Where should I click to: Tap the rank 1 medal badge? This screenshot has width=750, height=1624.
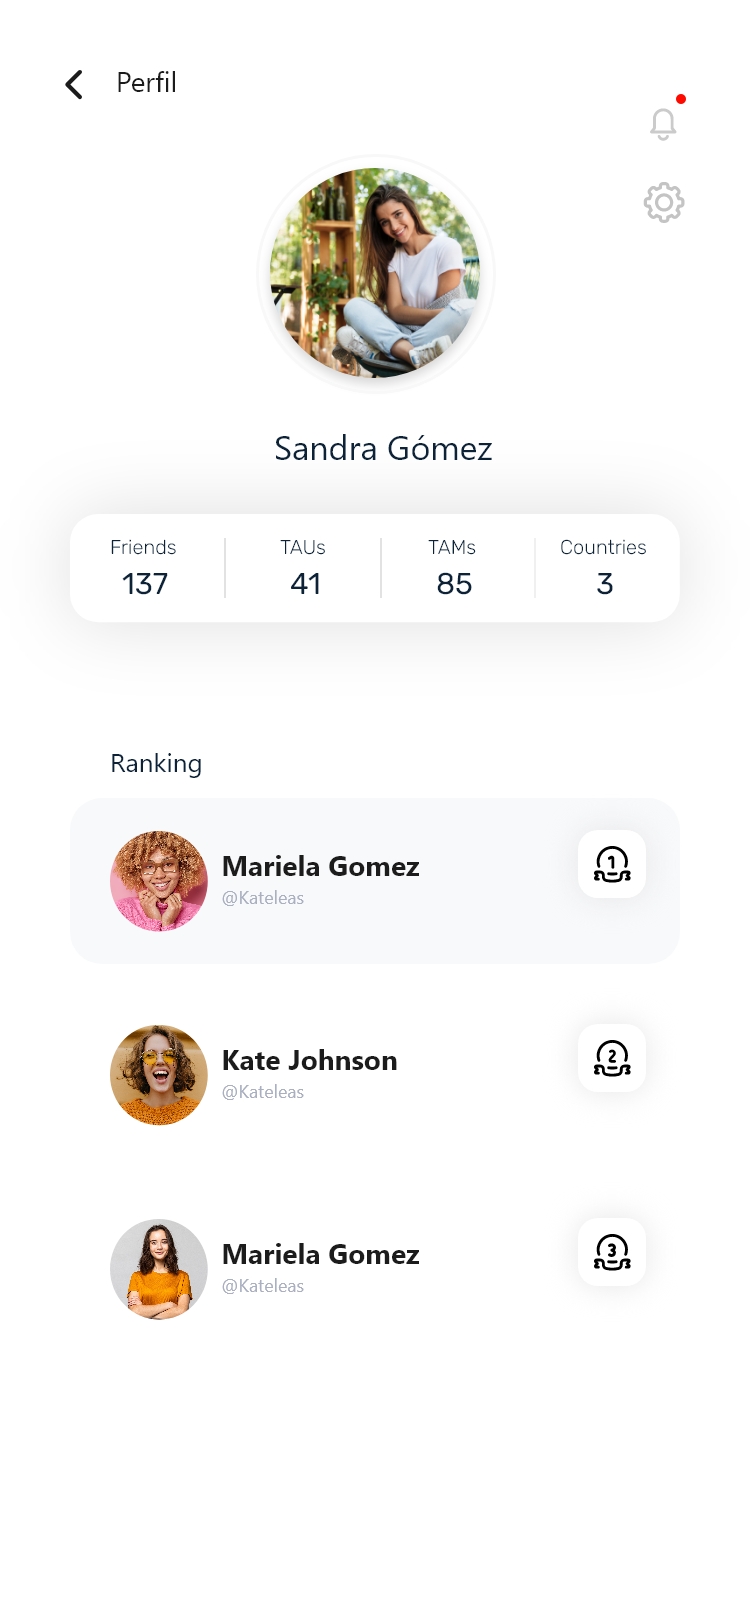[x=612, y=864]
